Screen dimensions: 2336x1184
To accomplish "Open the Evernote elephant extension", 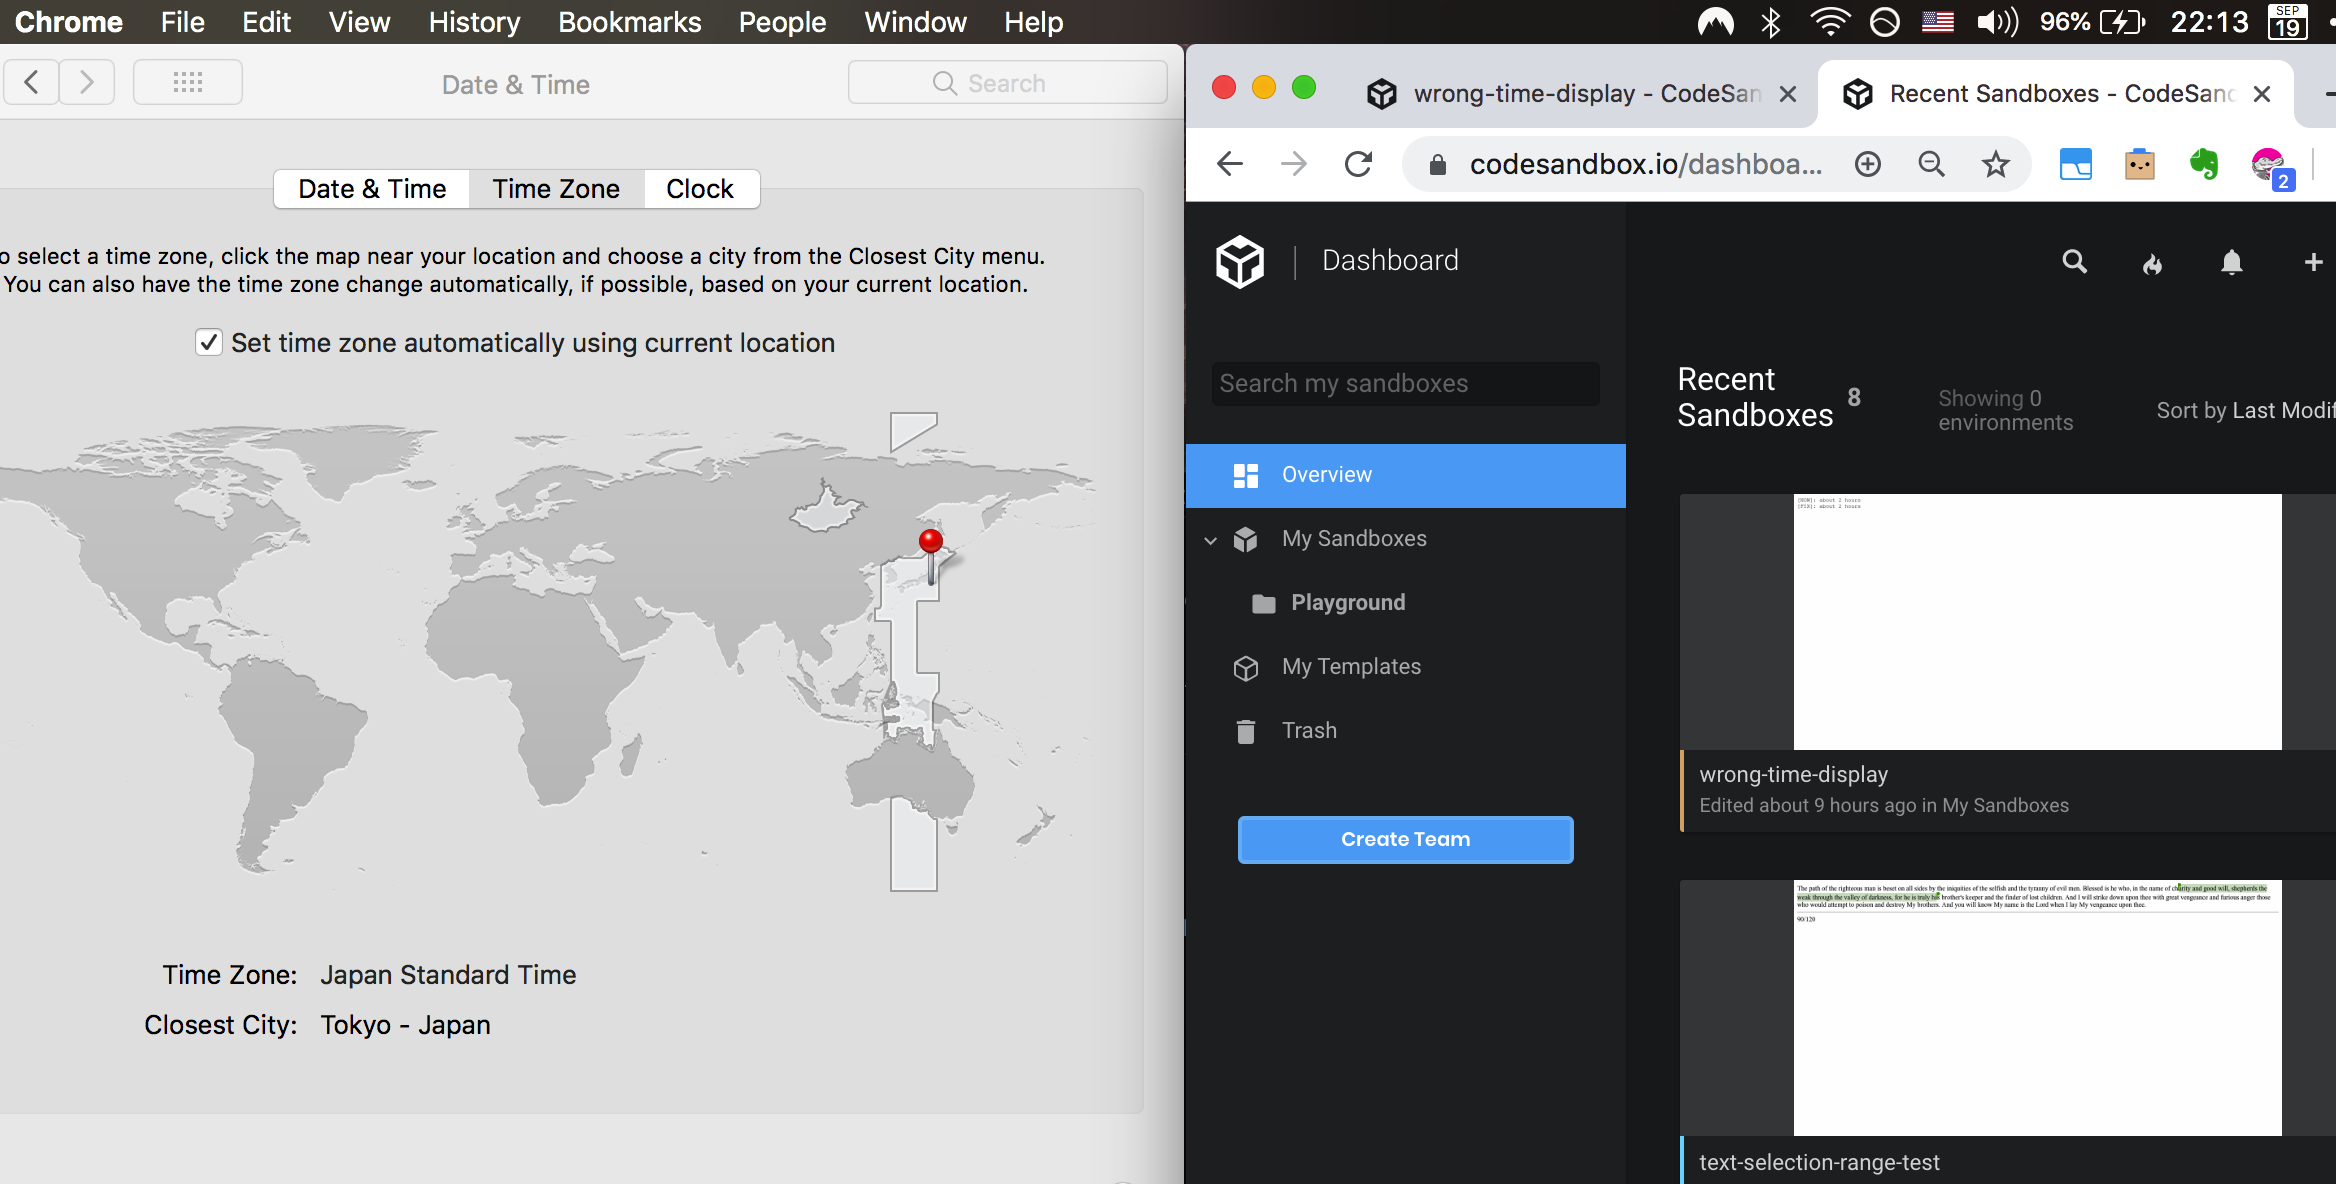I will [x=2204, y=164].
